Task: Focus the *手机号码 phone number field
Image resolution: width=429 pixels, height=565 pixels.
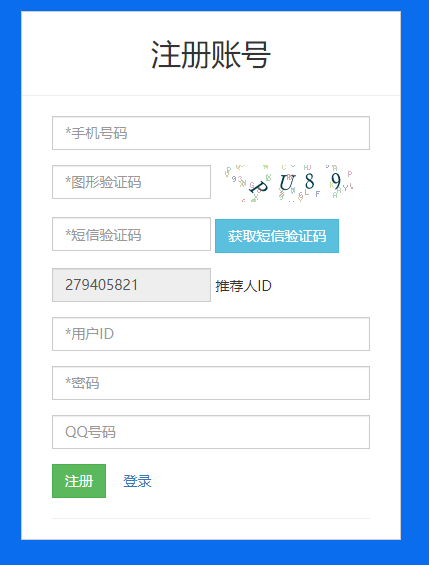Action: click(x=211, y=133)
